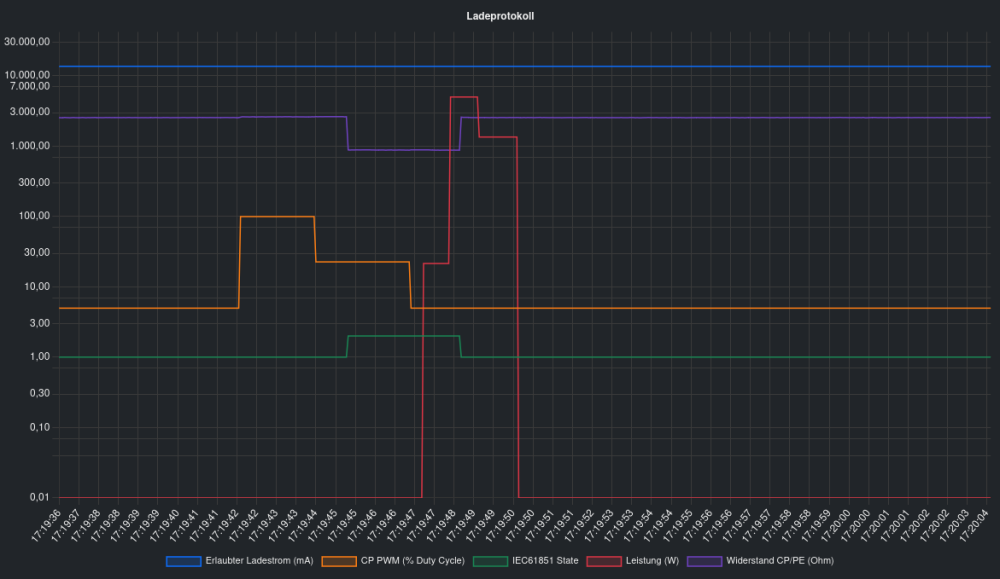Viewport: 1000px width, 579px height.
Task: Toggle the Erlaubter Ladestrom (mA) legend entry
Action: tap(240, 561)
